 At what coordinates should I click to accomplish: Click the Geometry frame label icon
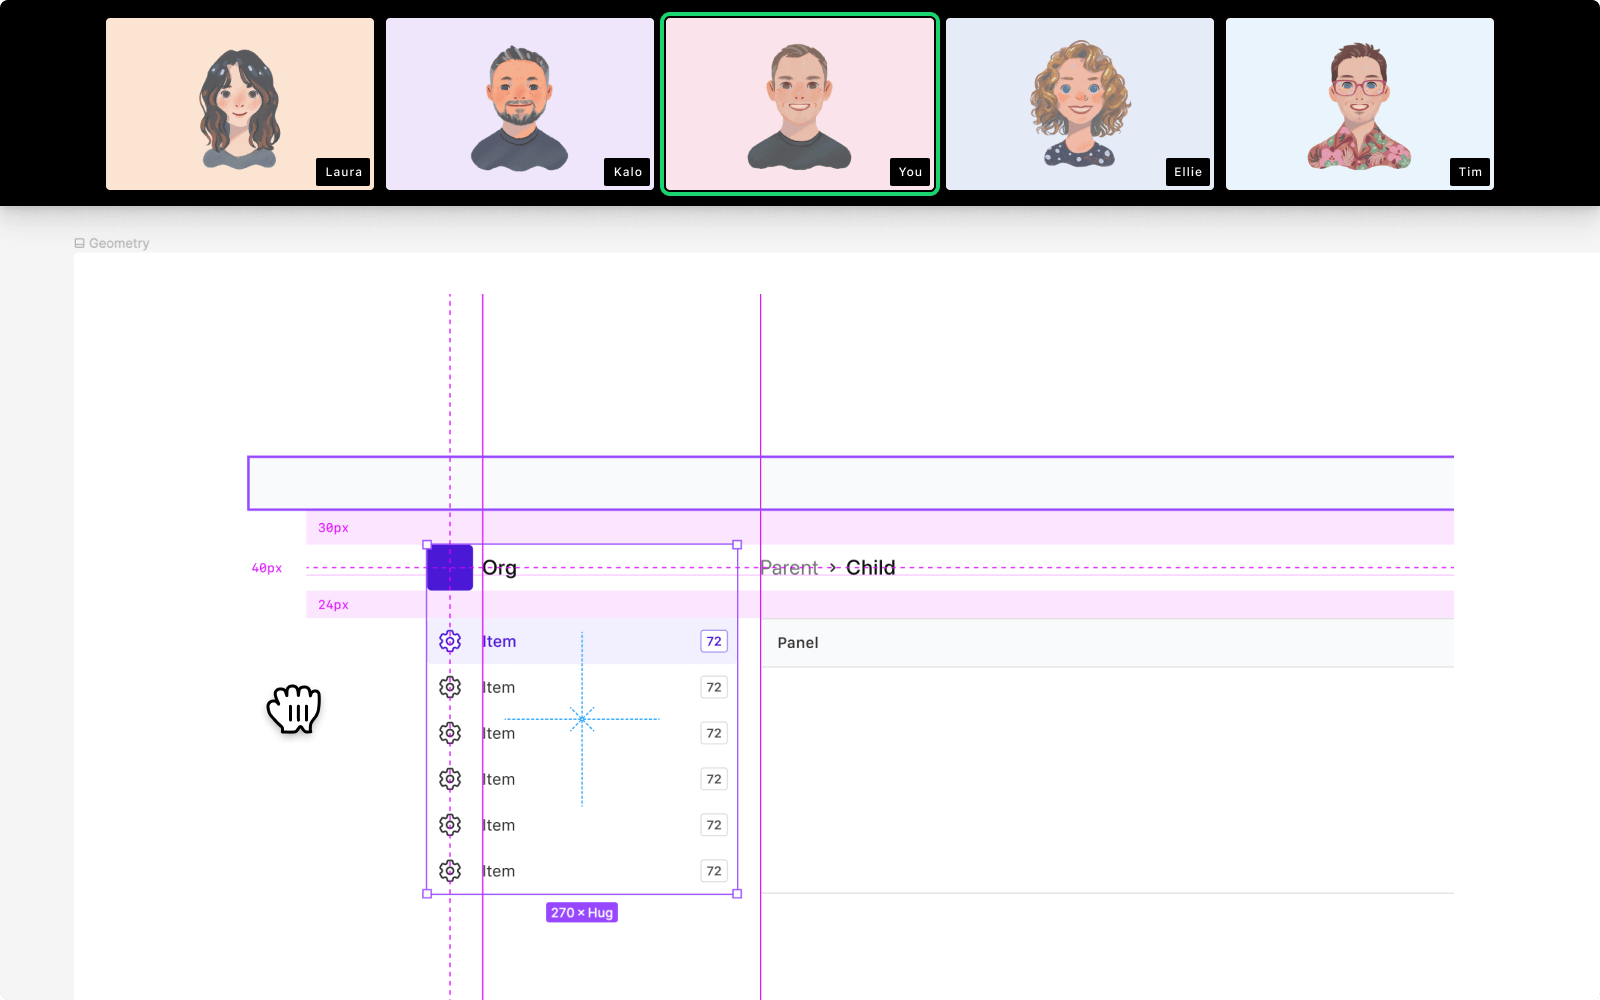(x=80, y=243)
